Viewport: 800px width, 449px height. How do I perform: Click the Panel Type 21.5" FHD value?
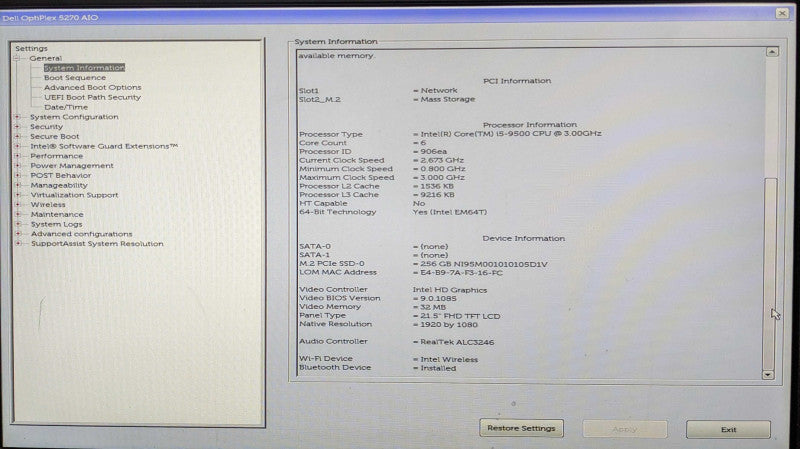460,316
